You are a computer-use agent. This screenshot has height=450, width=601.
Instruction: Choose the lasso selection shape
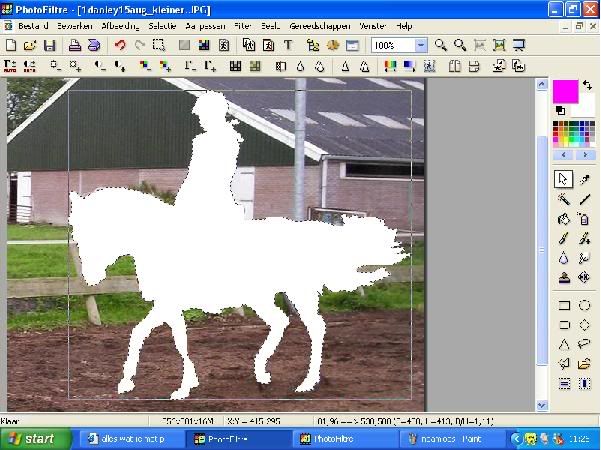point(584,343)
